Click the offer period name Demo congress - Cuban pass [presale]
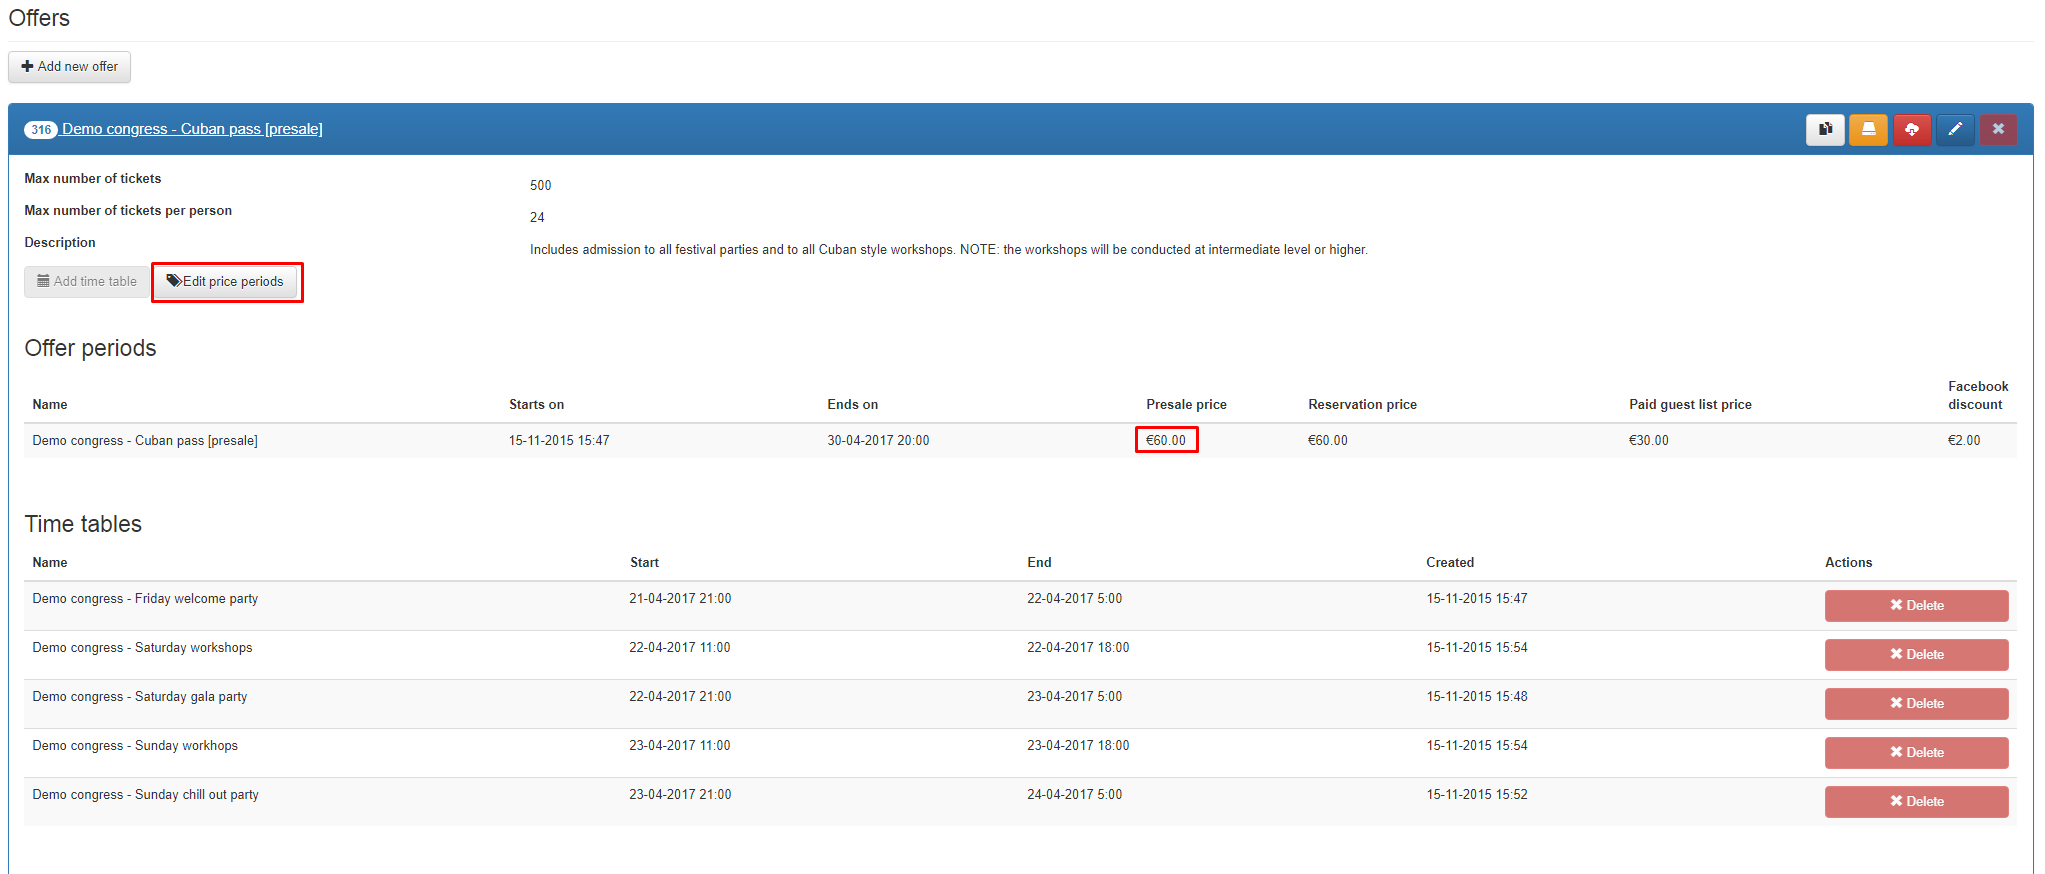This screenshot has width=2045, height=874. (x=145, y=440)
